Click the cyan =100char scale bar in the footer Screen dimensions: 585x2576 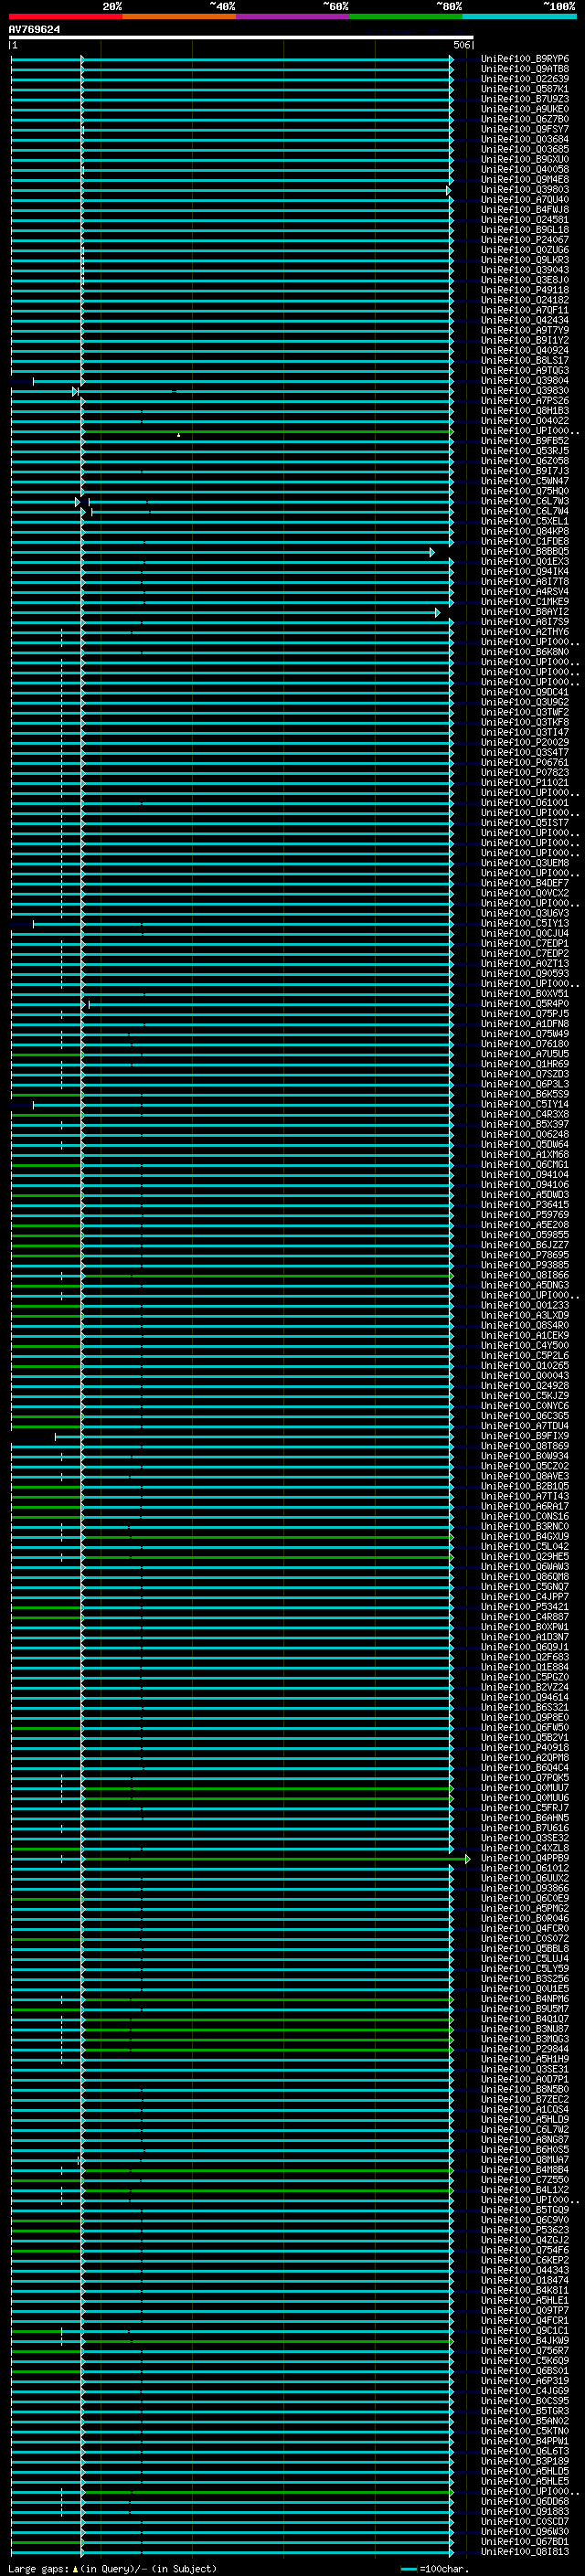click(408, 2569)
